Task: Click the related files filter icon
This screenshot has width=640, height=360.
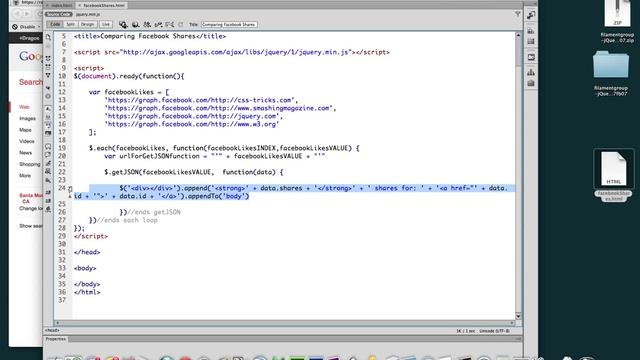Action: (x=518, y=14)
